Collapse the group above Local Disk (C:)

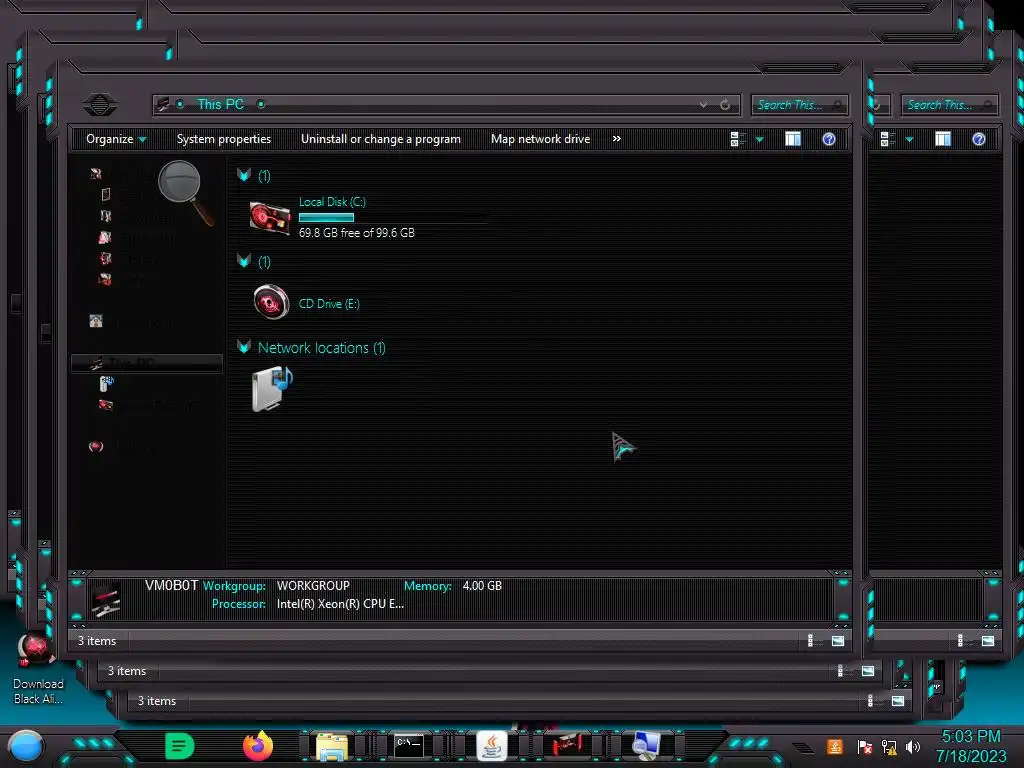point(244,175)
